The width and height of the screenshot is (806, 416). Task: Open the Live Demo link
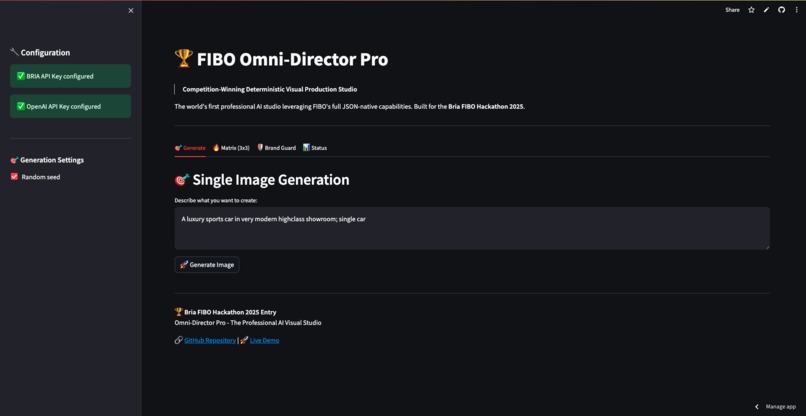(265, 340)
